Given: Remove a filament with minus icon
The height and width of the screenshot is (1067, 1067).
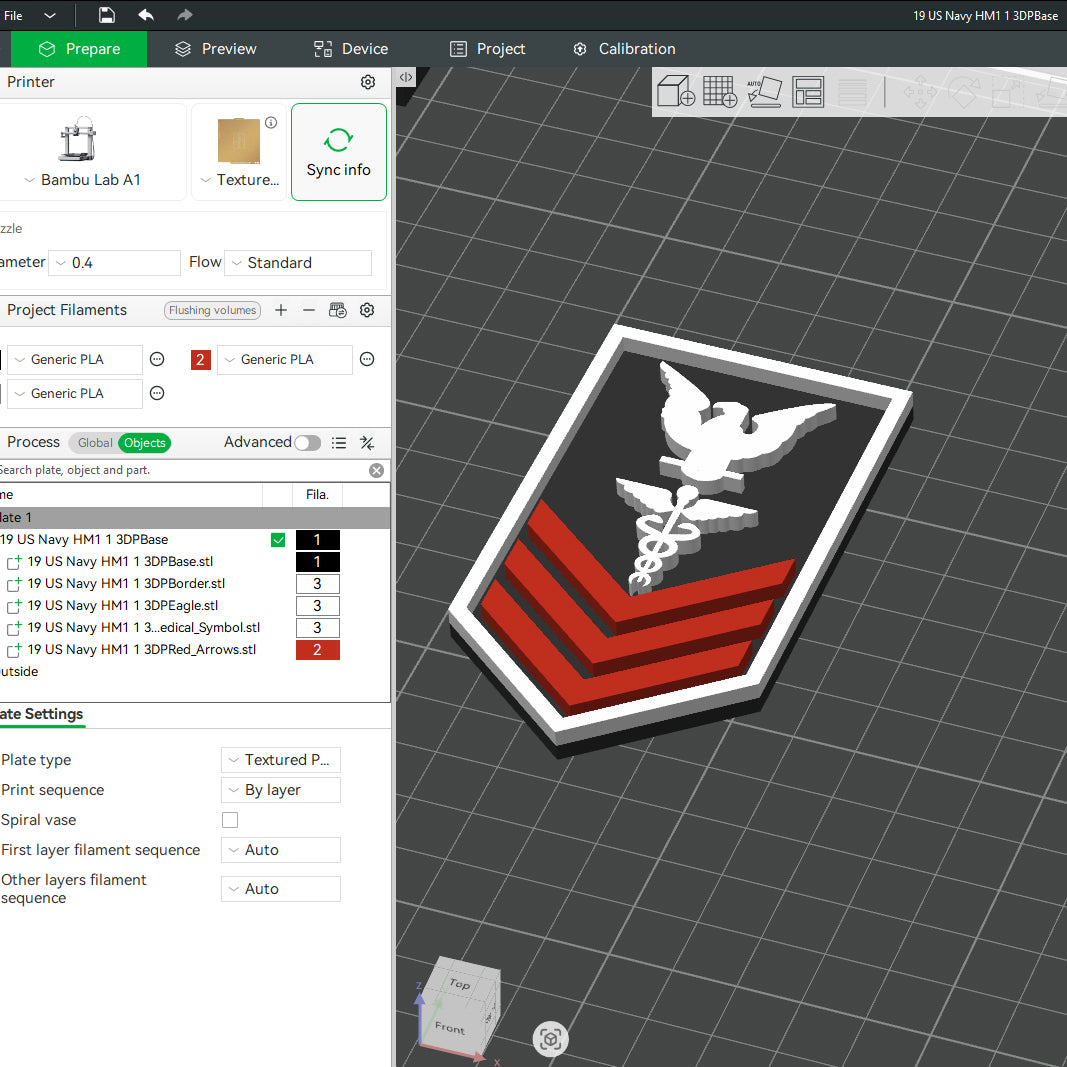Looking at the screenshot, I should [x=309, y=310].
